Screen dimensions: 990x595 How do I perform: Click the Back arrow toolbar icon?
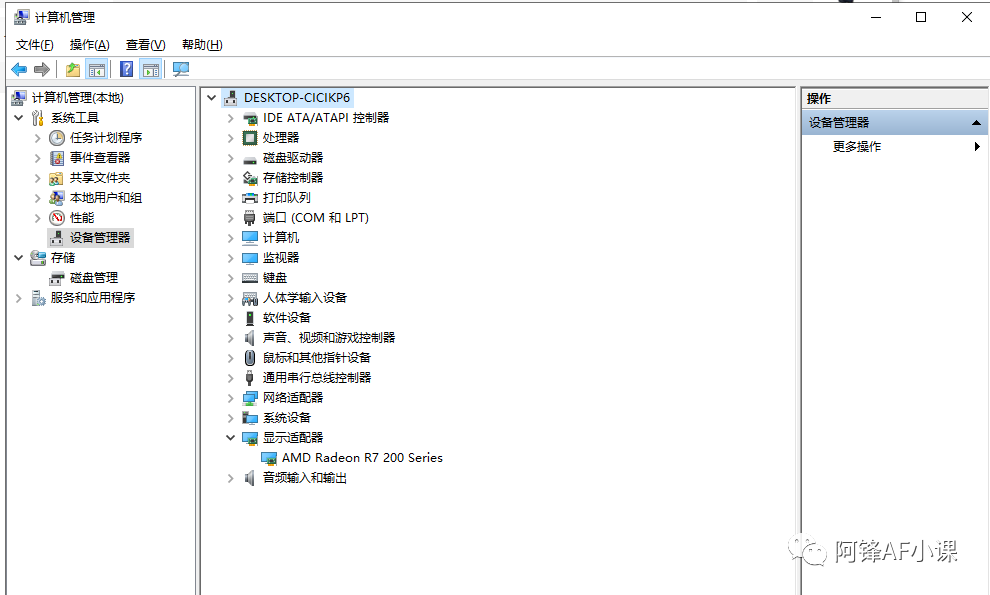point(18,69)
